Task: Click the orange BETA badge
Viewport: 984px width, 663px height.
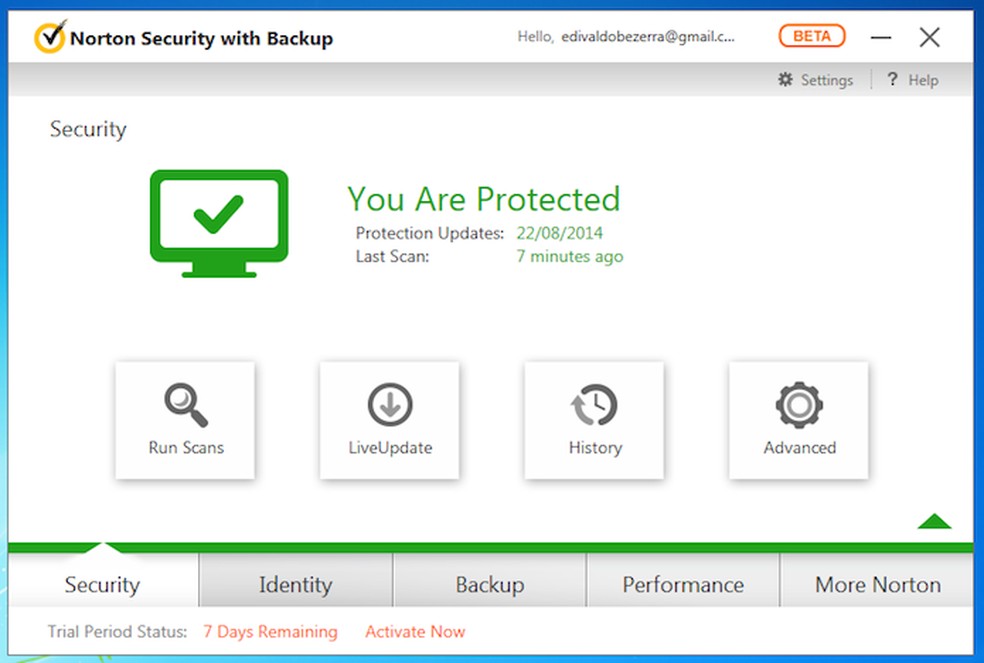Action: tap(812, 37)
